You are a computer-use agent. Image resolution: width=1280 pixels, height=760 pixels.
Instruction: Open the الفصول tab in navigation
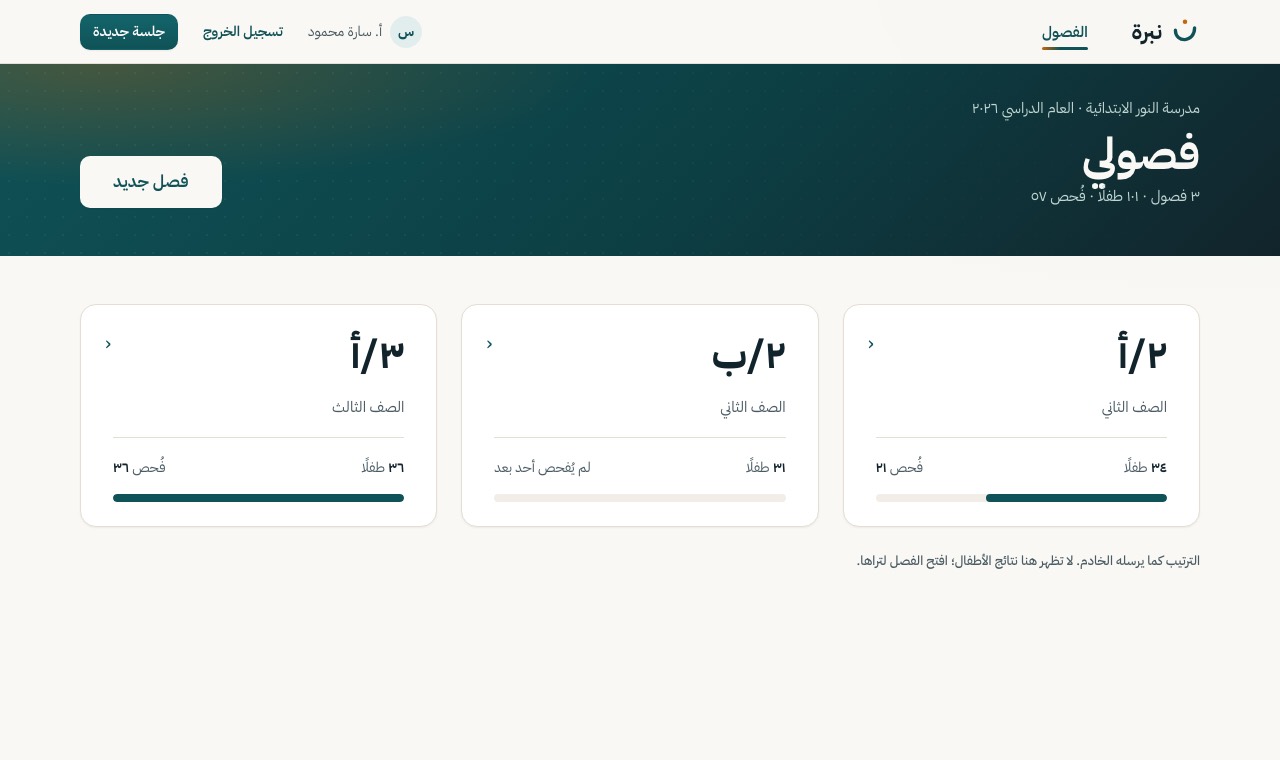pyautogui.click(x=1064, y=32)
